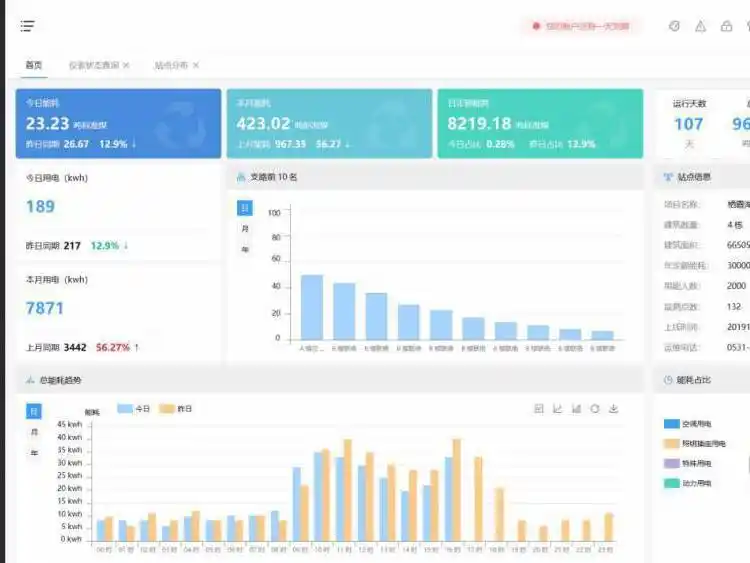
Task: Click the red account expiry notice banner
Action: pos(581,26)
